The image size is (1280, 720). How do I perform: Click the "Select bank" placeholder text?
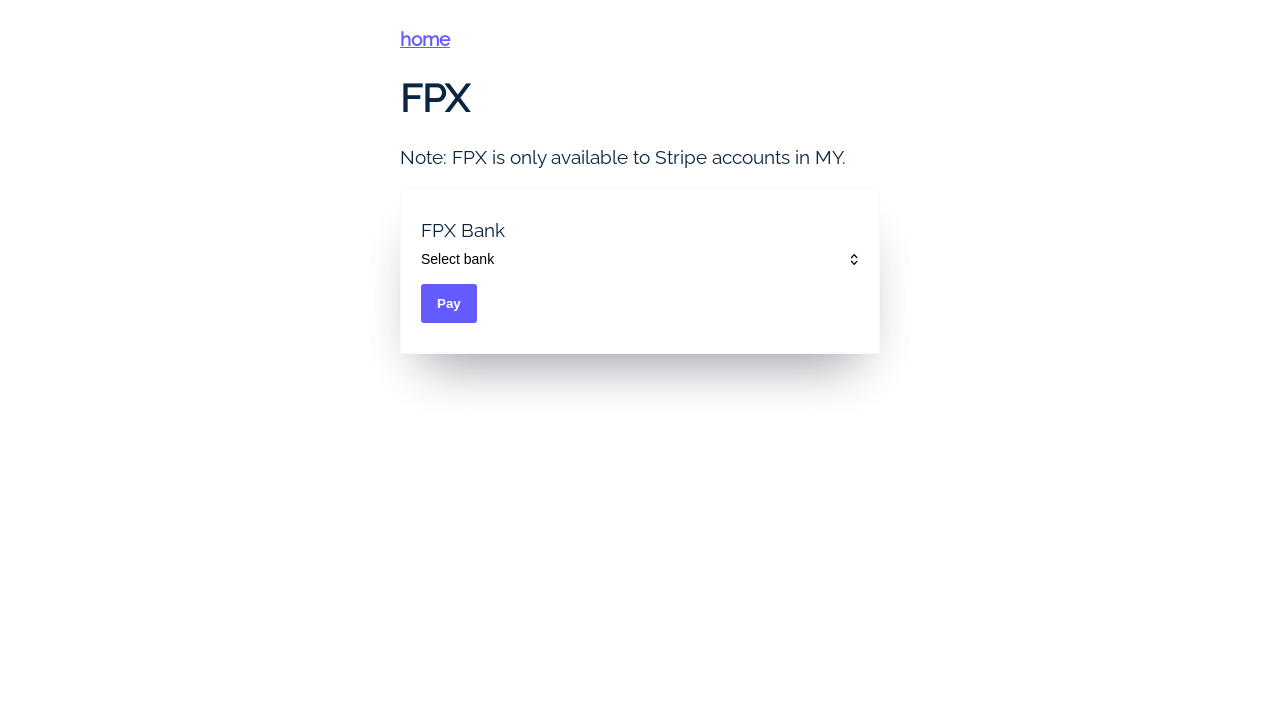[458, 259]
